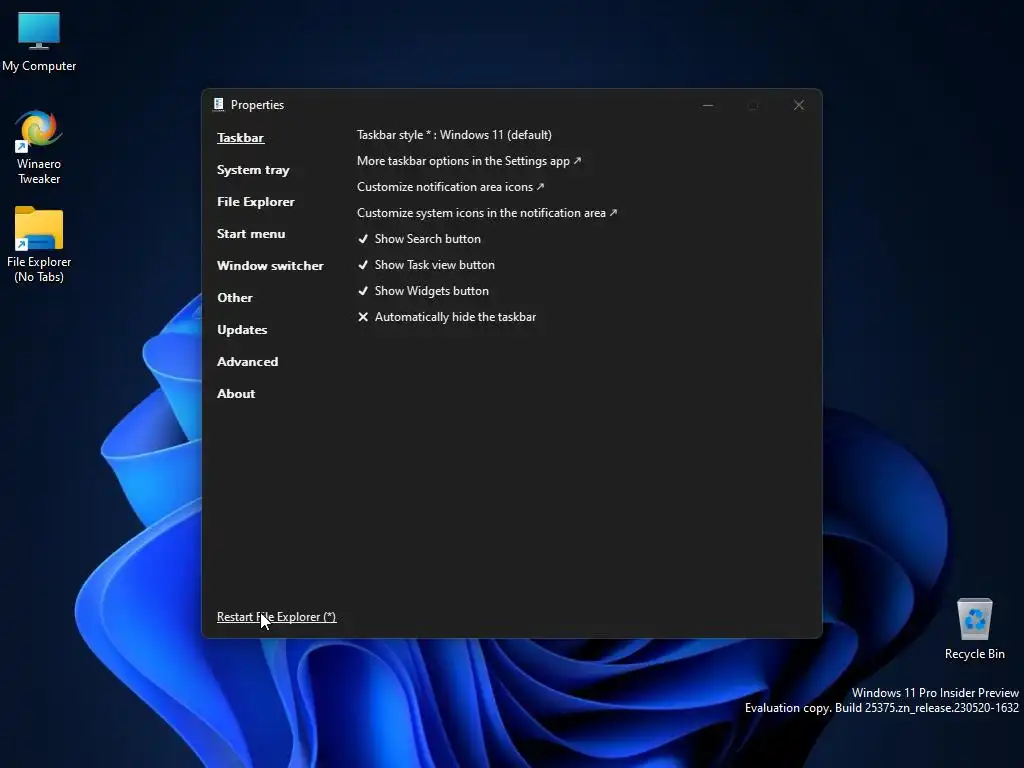Open the Window switcher section

[270, 266]
